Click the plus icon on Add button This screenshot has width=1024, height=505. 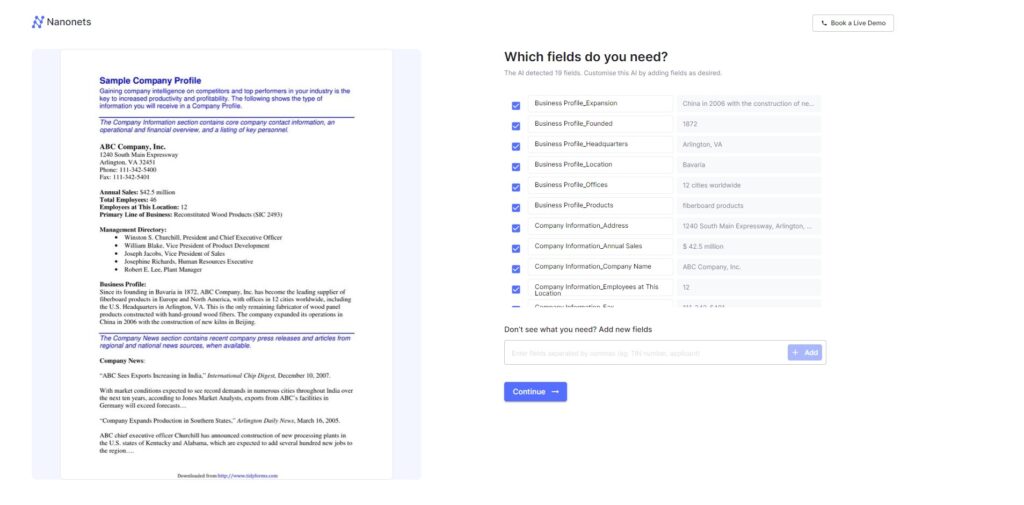tap(795, 353)
